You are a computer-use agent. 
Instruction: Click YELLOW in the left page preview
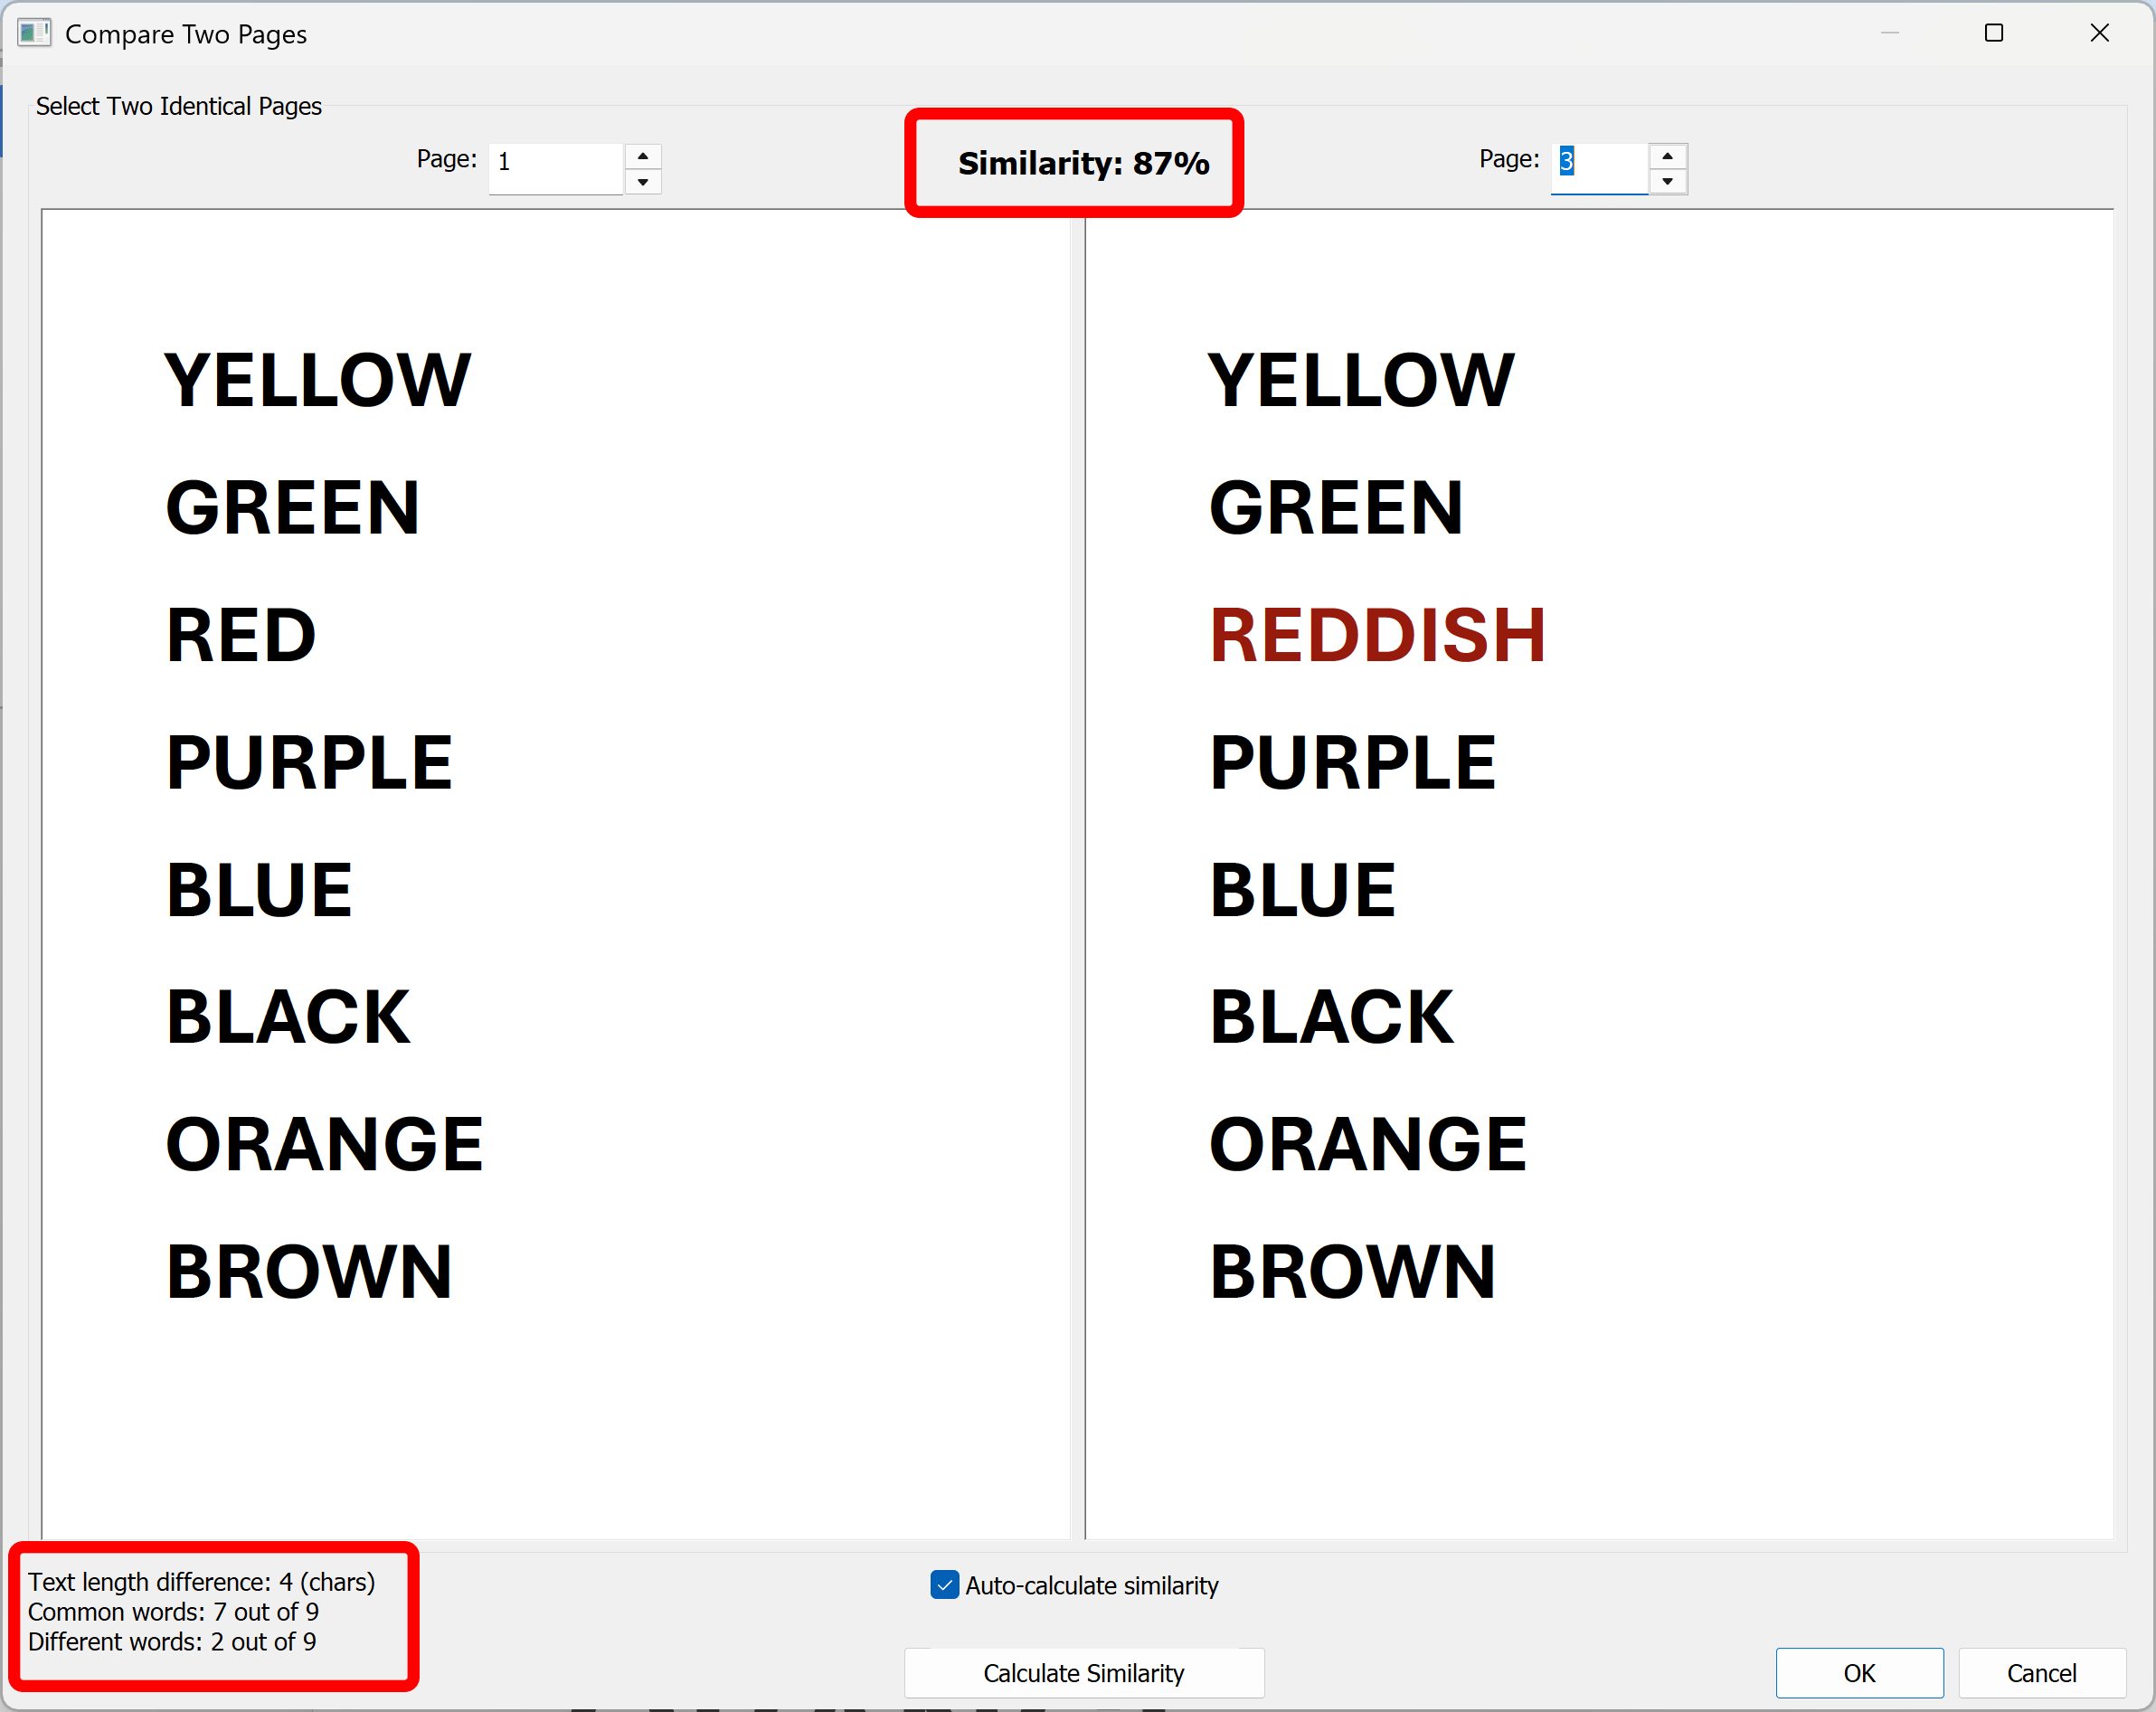317,381
